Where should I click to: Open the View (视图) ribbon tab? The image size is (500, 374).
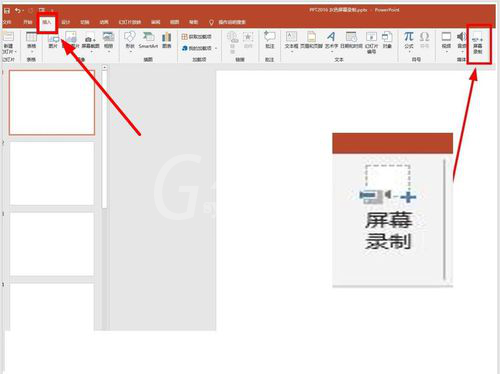tap(174, 22)
